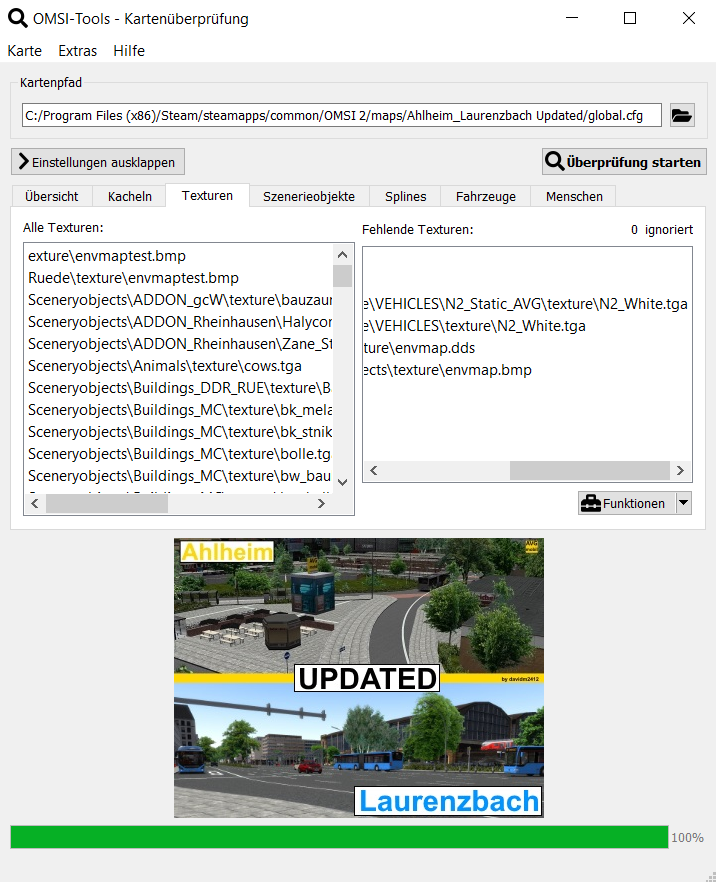Viewport: 716px width, 882px height.
Task: Click the OMSI-Tools magnifier icon in title bar
Action: tap(17, 18)
